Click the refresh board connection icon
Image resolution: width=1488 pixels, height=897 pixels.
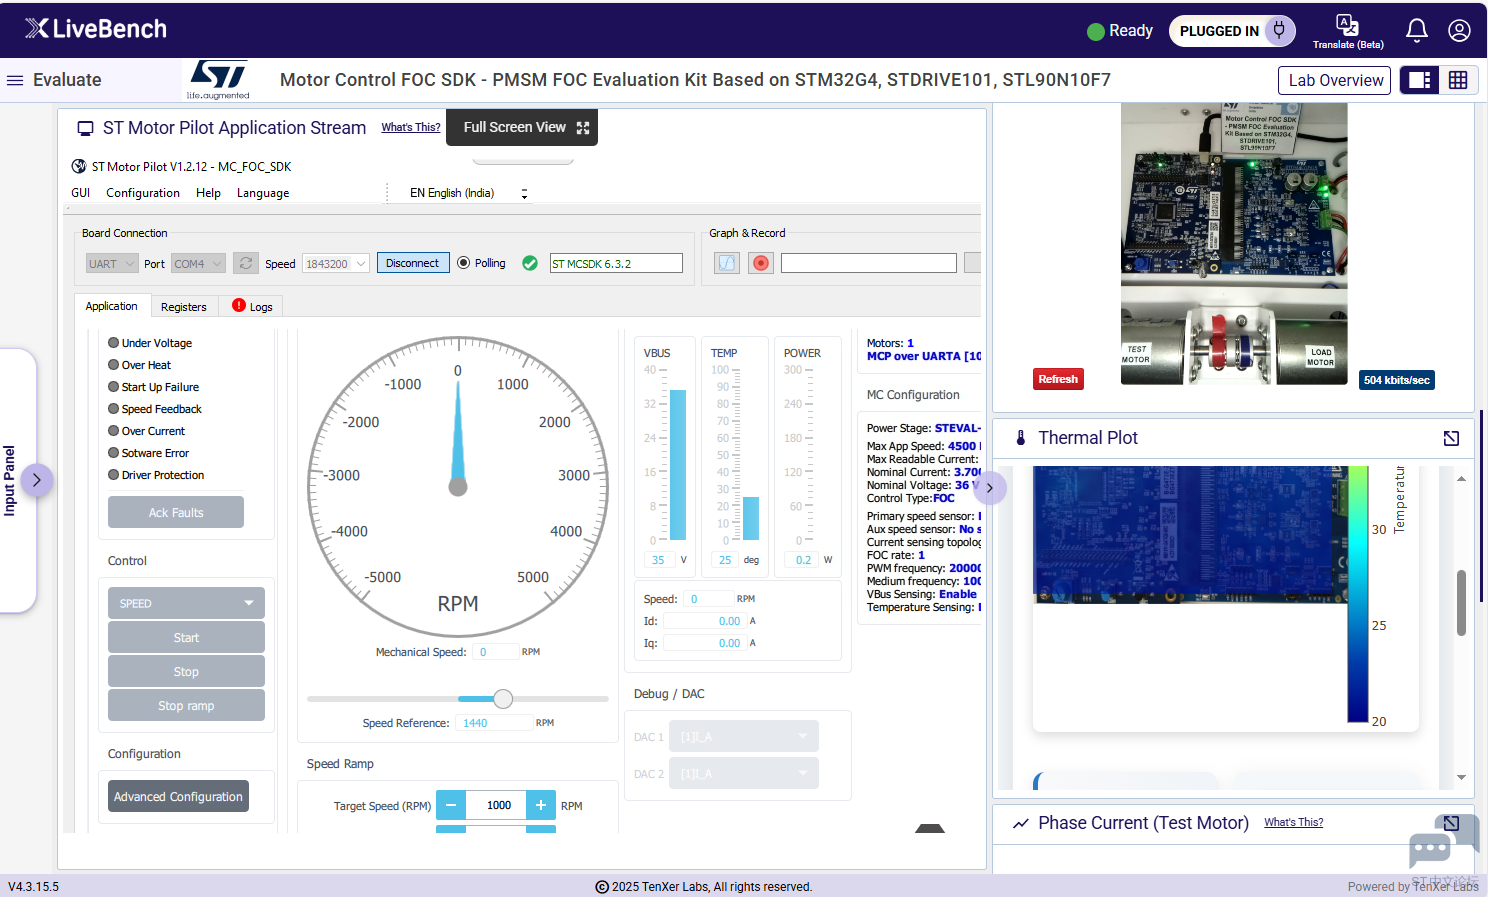(x=245, y=263)
